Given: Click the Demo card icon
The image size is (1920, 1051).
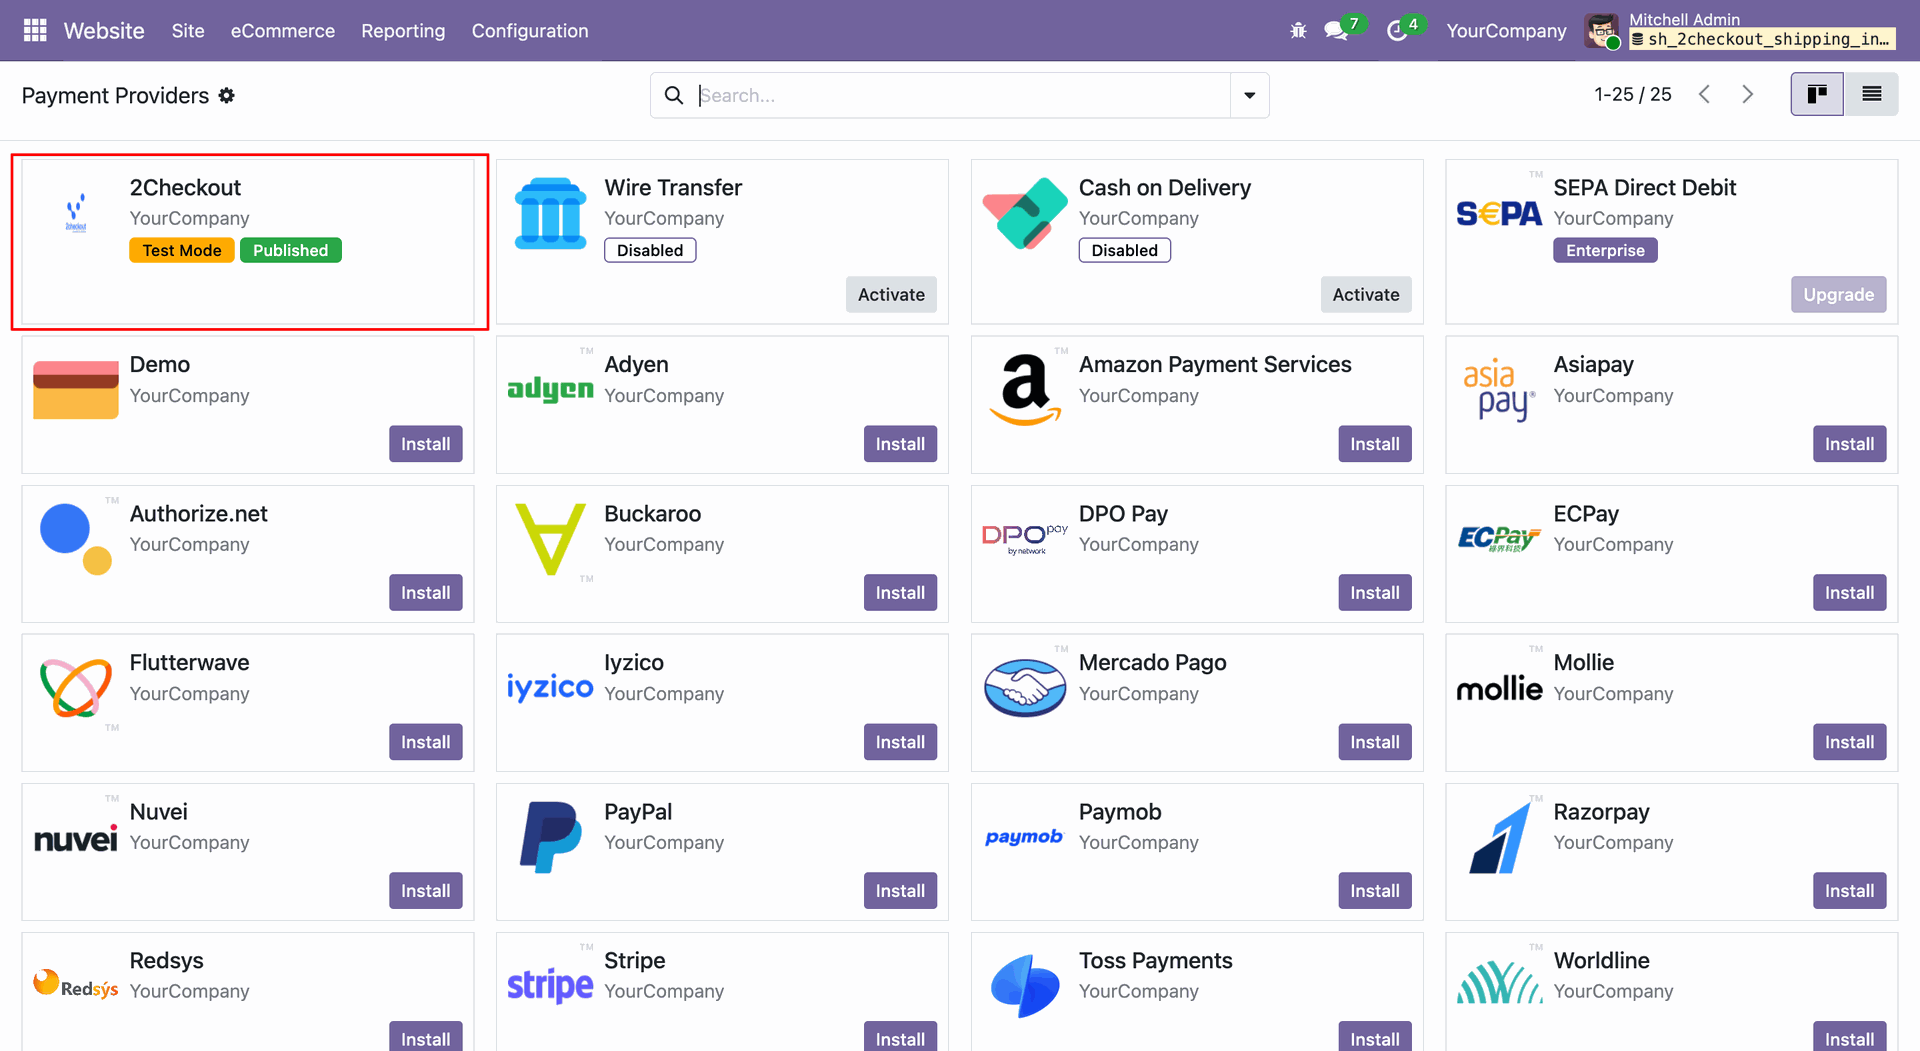Looking at the screenshot, I should click(76, 390).
